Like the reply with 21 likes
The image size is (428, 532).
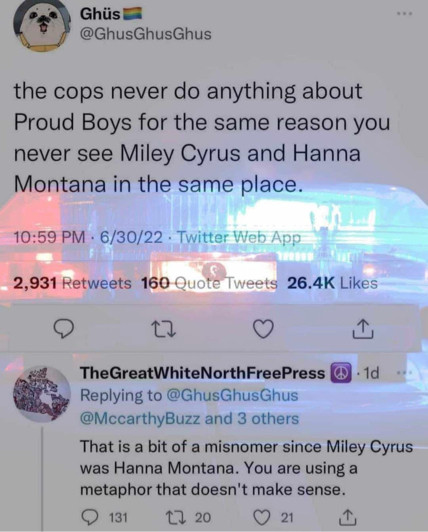pyautogui.click(x=274, y=517)
